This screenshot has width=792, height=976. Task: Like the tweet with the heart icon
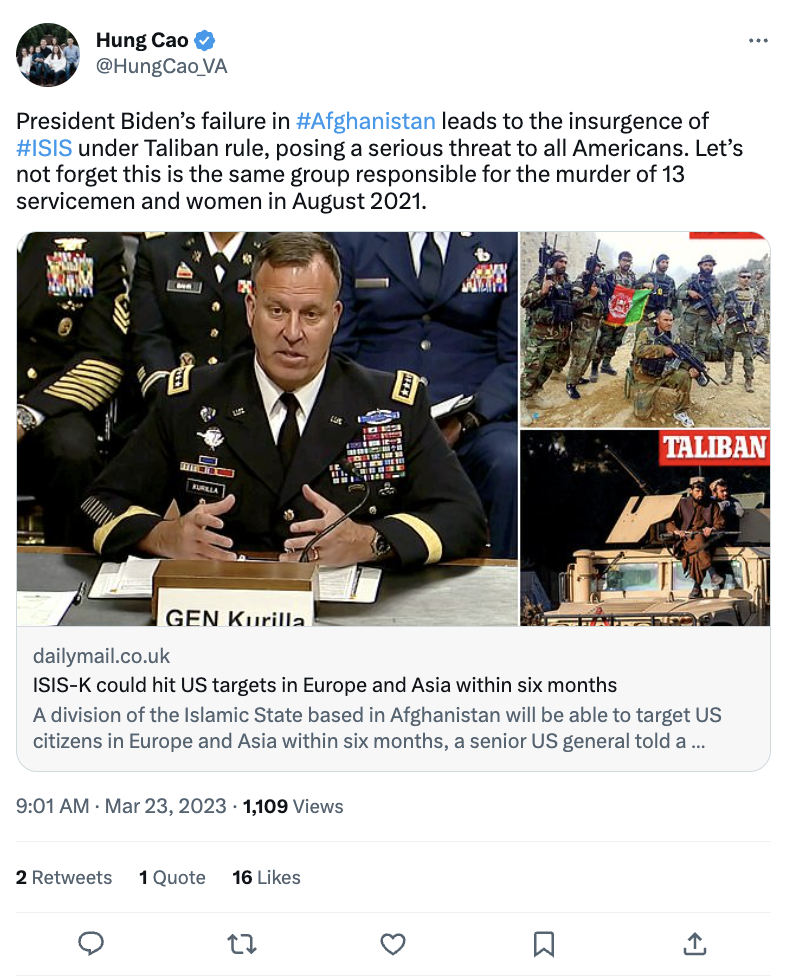pos(394,943)
